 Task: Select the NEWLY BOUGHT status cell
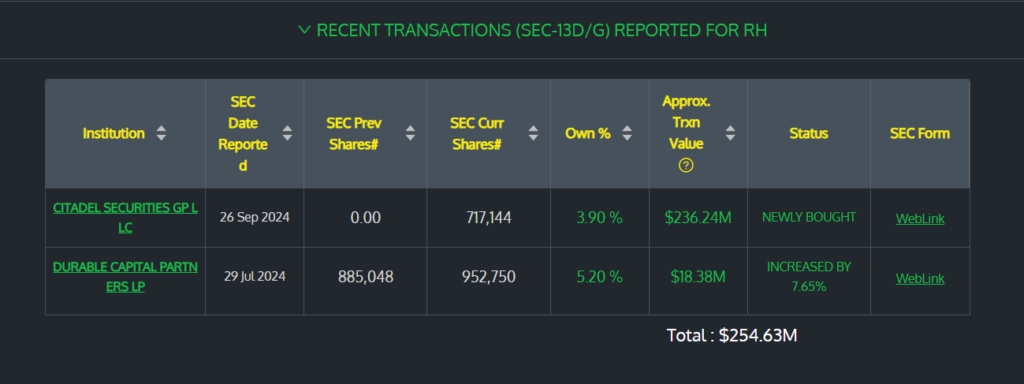point(808,217)
